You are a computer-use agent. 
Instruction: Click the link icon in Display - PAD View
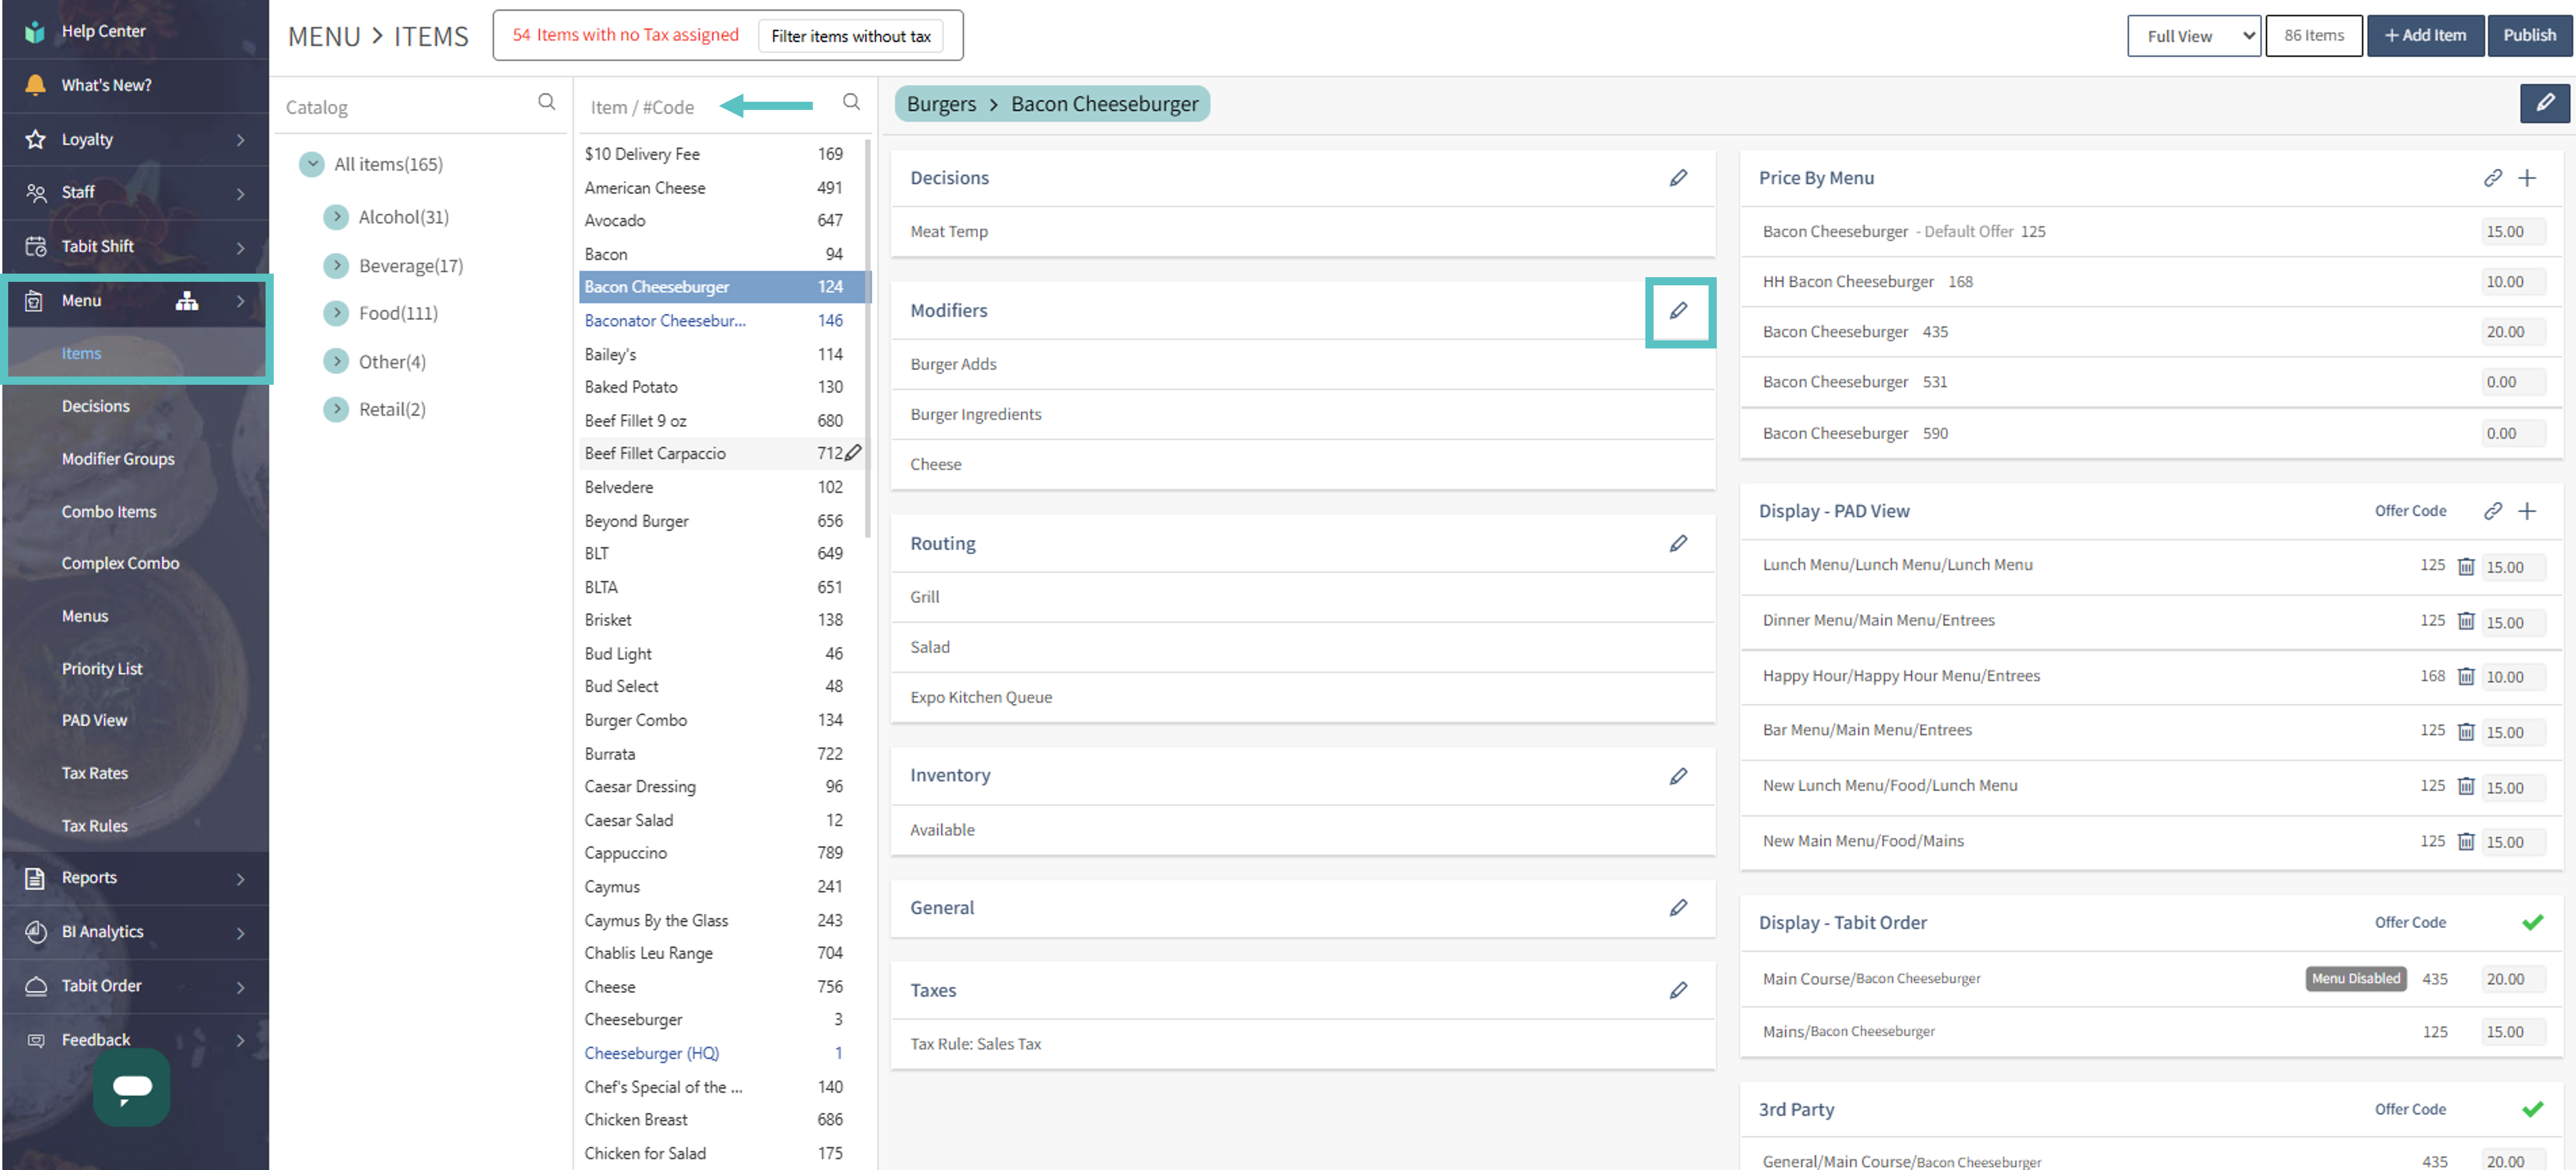point(2492,511)
